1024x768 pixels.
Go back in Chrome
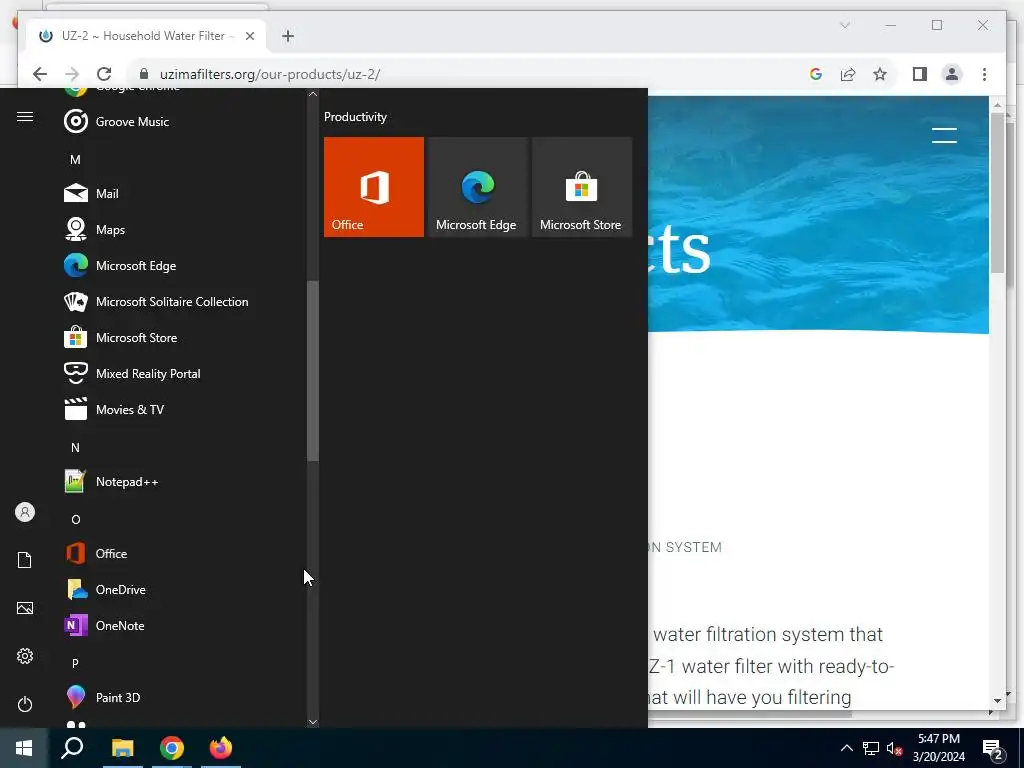pyautogui.click(x=40, y=74)
